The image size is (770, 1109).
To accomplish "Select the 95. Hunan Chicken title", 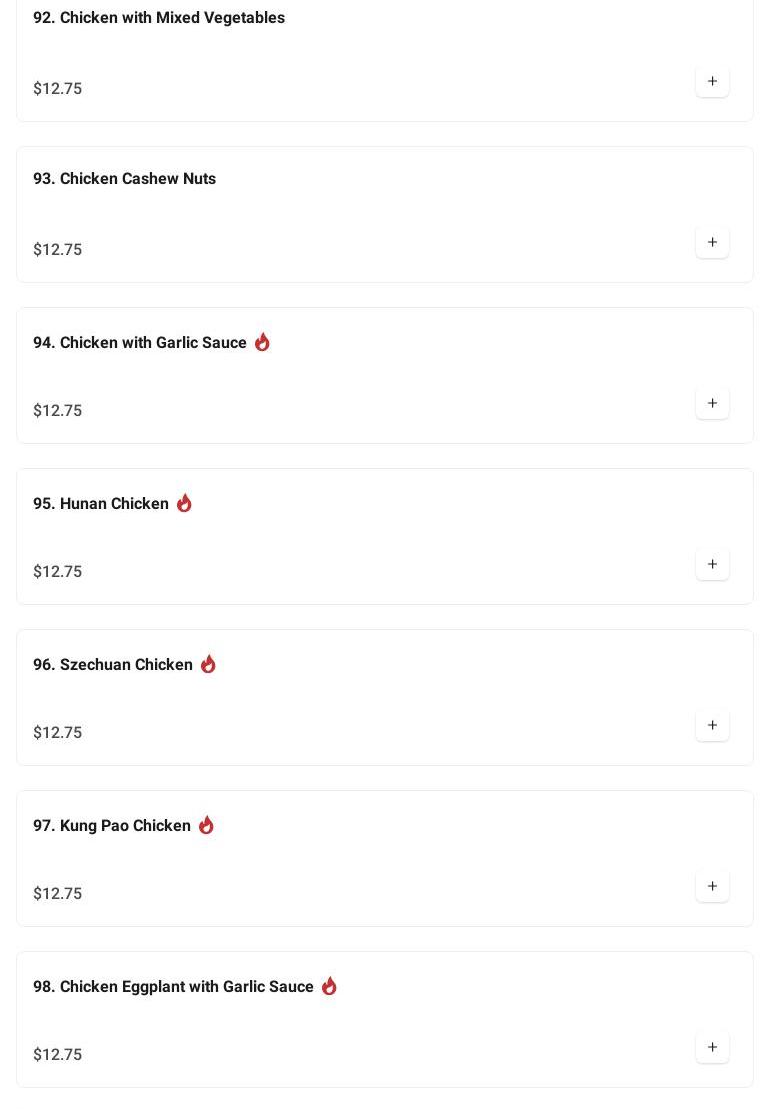I will click(x=101, y=504).
